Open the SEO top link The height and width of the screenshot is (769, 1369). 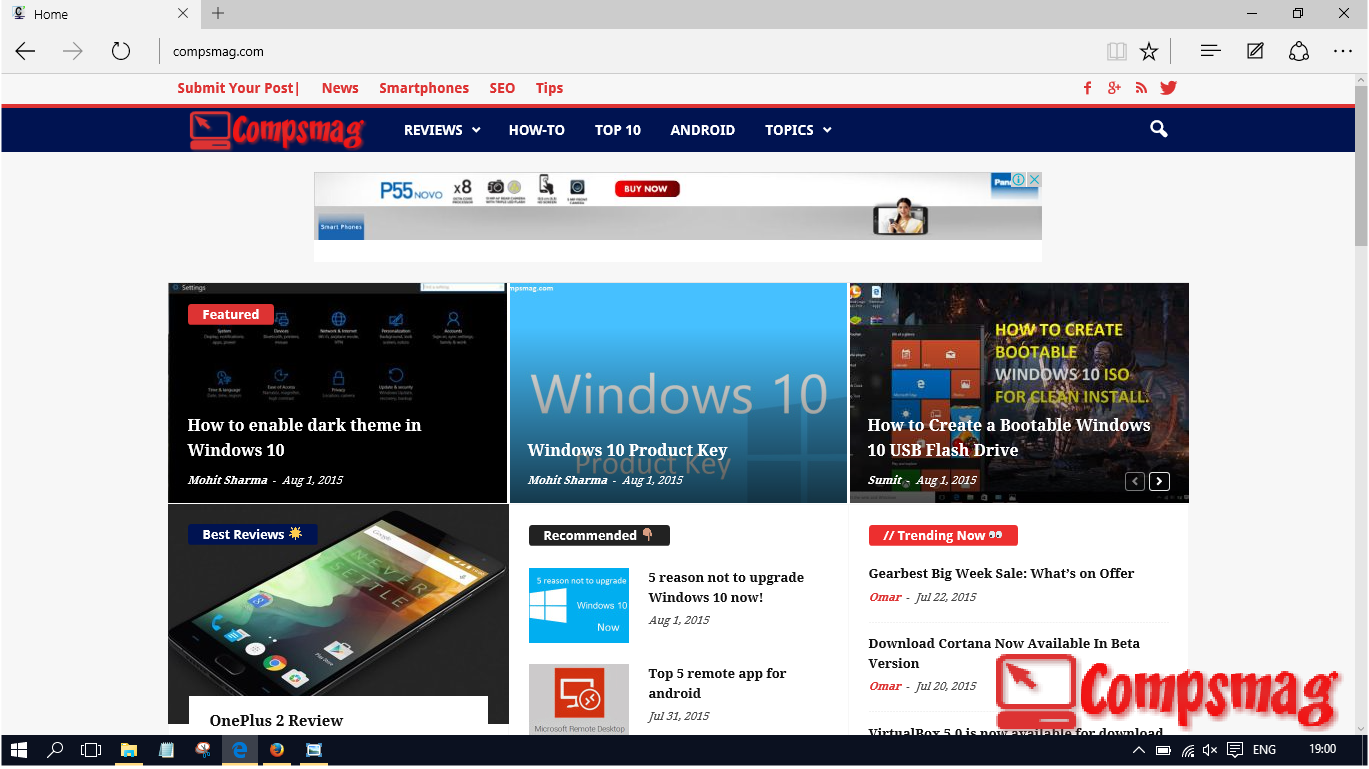point(502,88)
